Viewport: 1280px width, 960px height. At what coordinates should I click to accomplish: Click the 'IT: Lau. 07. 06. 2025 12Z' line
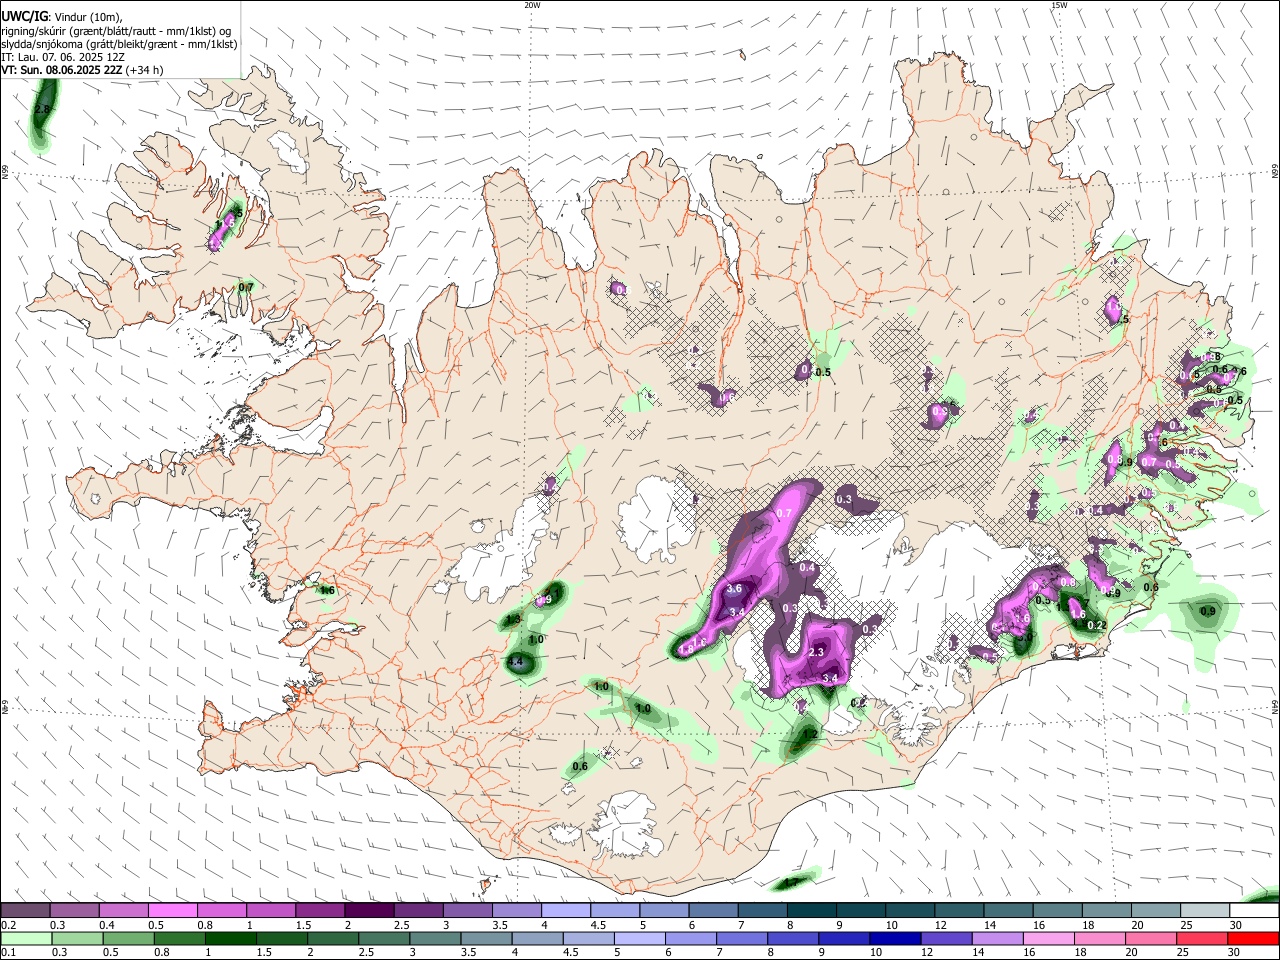coord(63,57)
